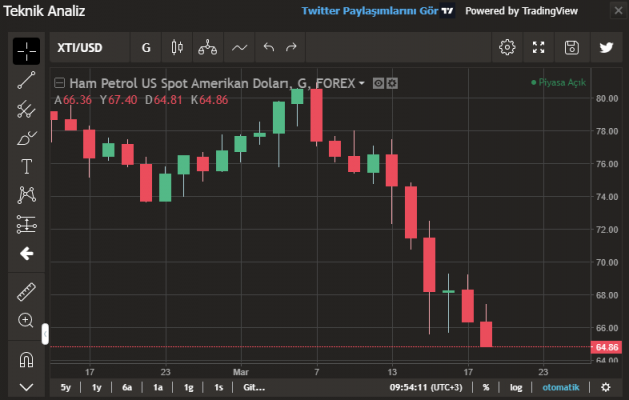The height and width of the screenshot is (400, 629).
Task: Select the long position prediction tool
Action: (26, 224)
